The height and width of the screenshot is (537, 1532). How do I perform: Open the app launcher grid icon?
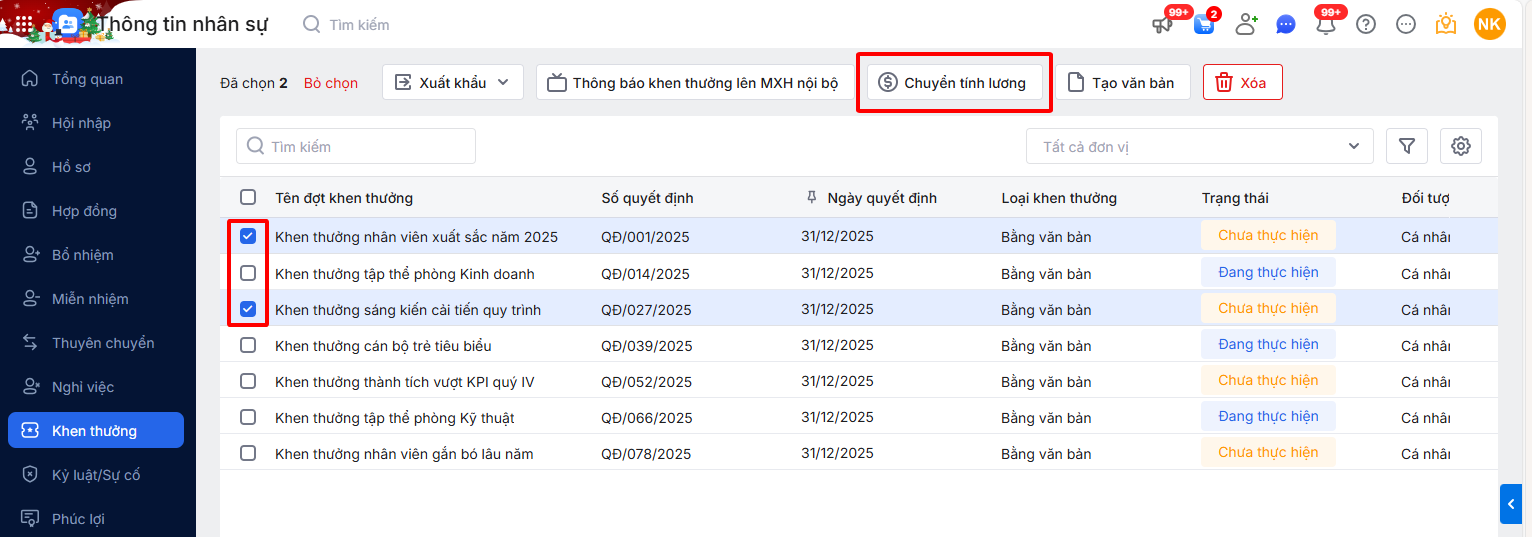point(24,24)
